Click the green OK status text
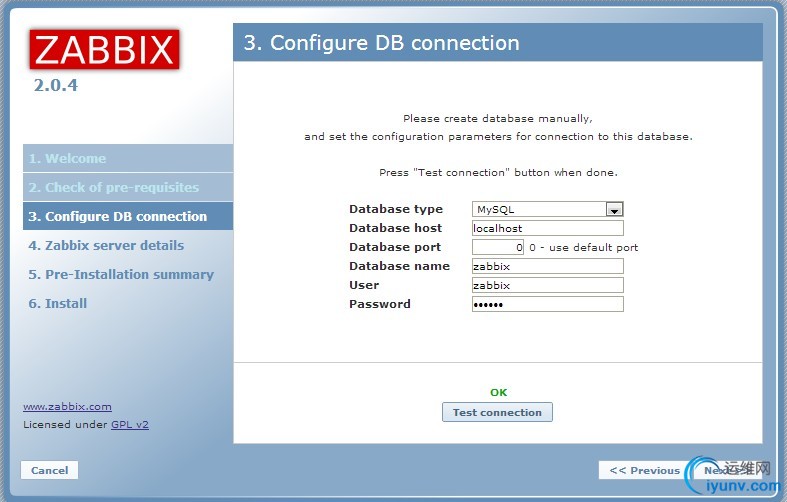The height and width of the screenshot is (502, 787). [x=498, y=392]
